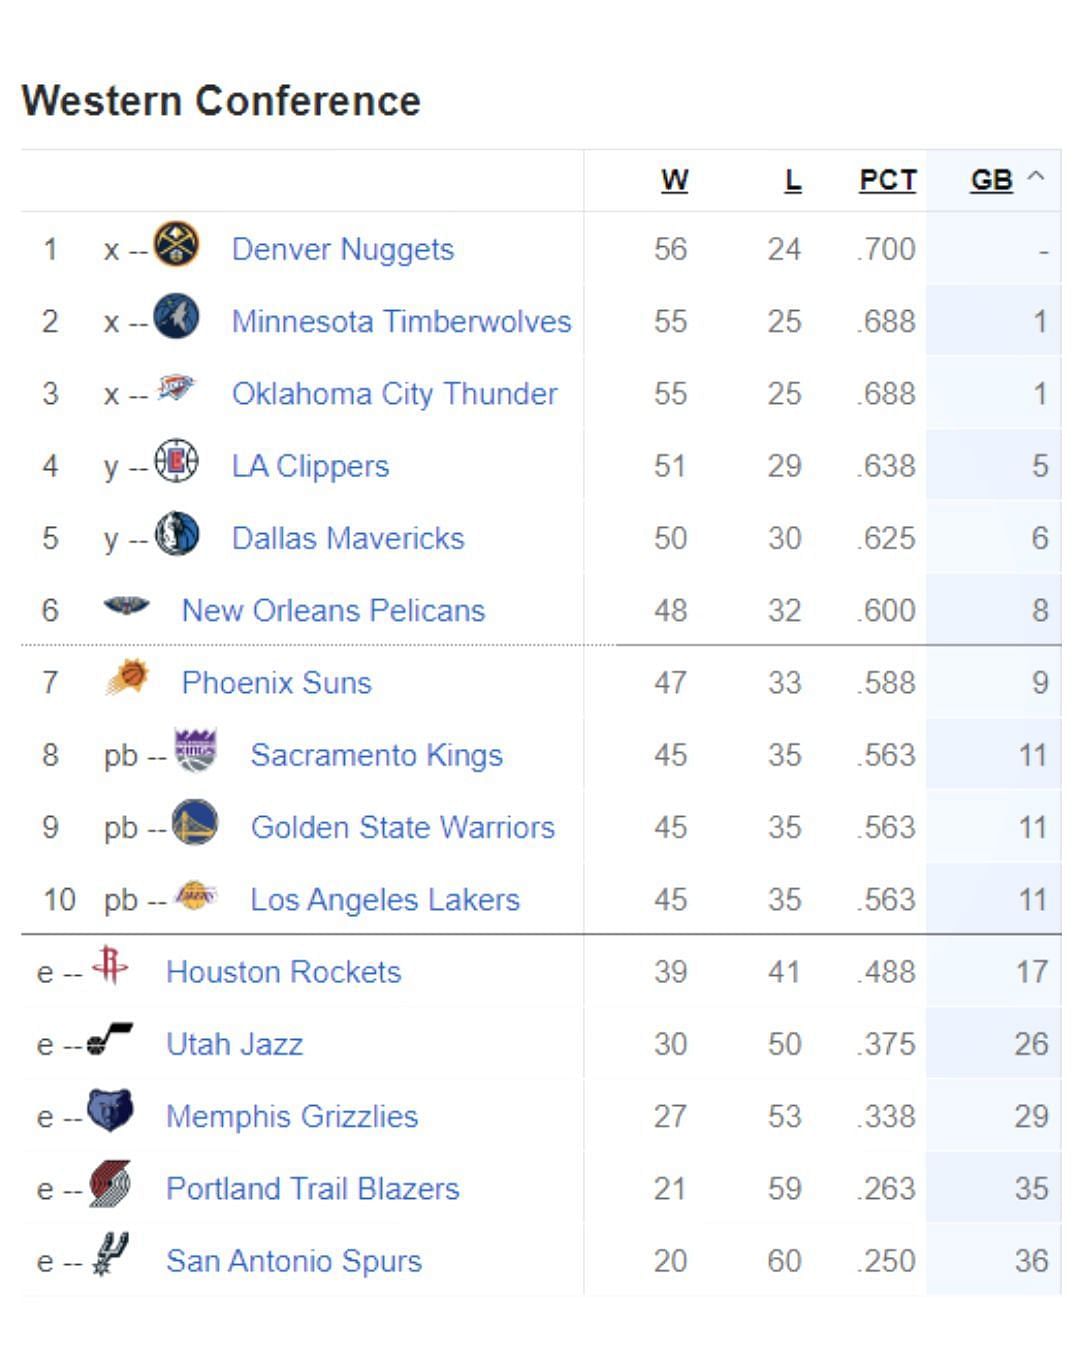Open the Portland Trail Blazers link

(x=312, y=1188)
